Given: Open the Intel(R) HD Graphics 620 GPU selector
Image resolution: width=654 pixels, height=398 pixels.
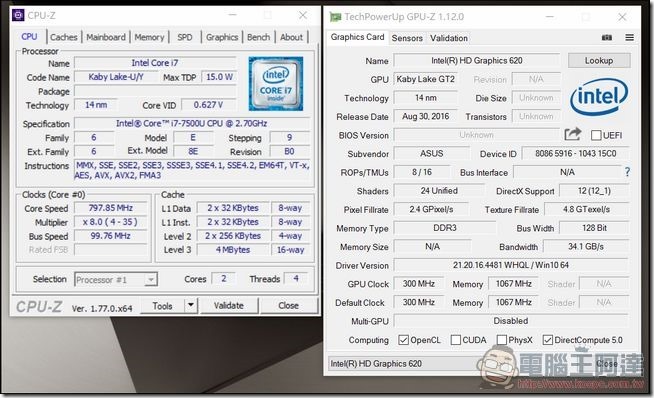Looking at the screenshot, I should point(405,363).
